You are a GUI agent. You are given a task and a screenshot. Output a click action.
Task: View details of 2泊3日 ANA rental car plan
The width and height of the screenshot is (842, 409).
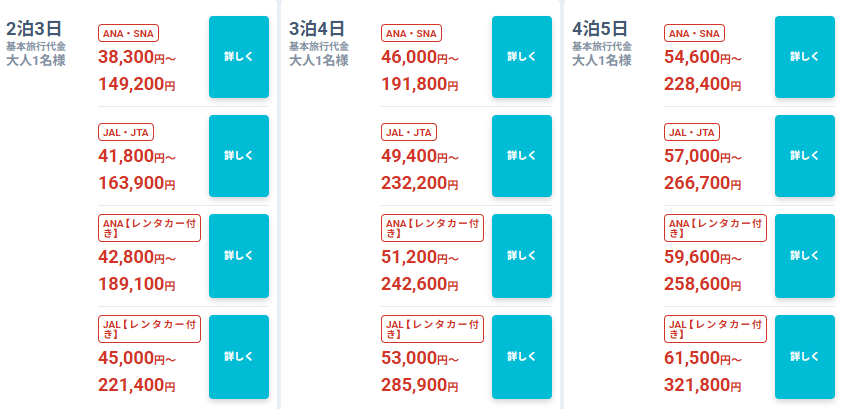click(239, 256)
